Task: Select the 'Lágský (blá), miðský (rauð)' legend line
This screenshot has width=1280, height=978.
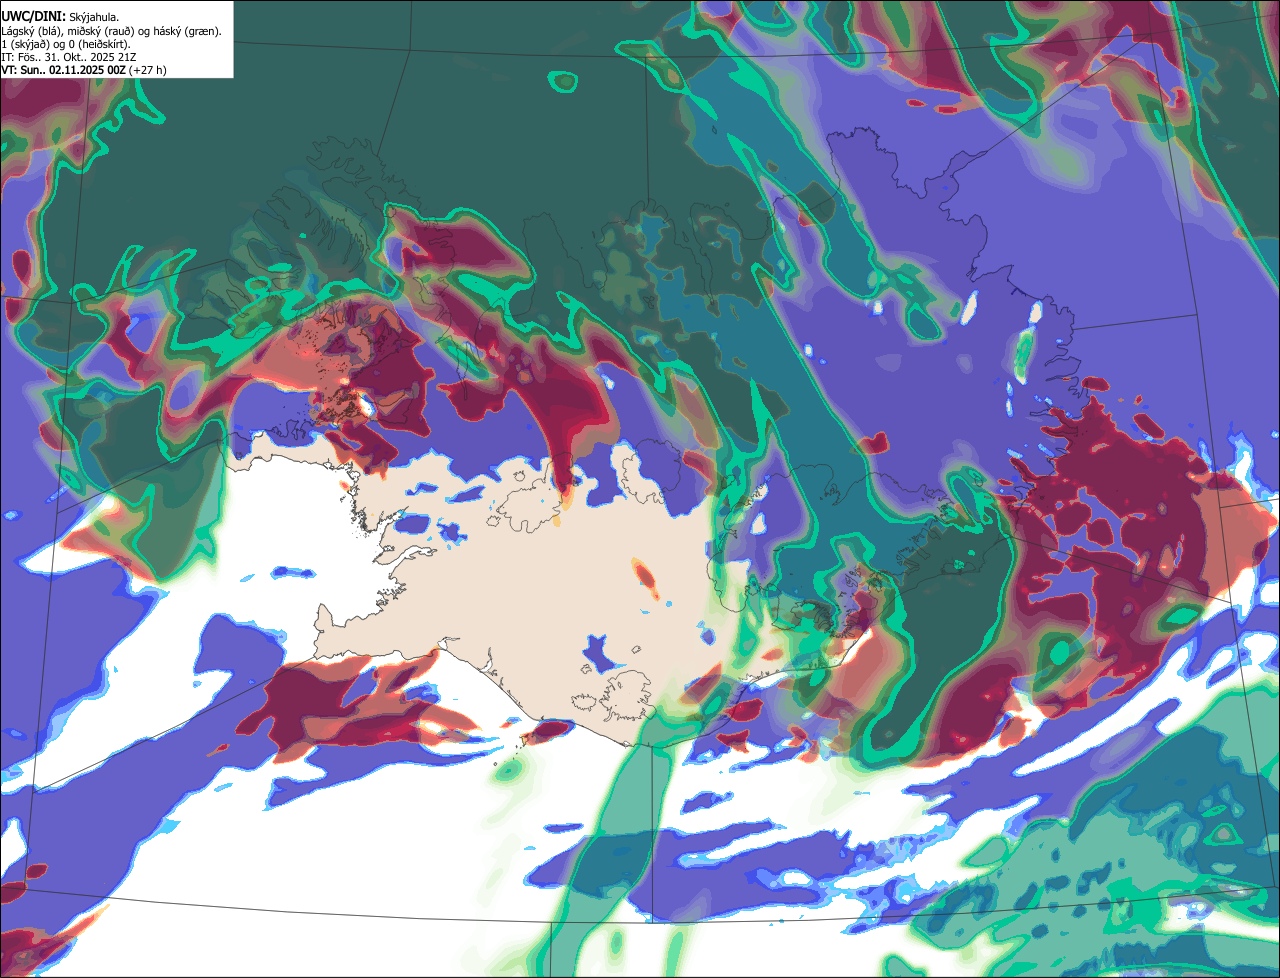Action: tap(111, 30)
